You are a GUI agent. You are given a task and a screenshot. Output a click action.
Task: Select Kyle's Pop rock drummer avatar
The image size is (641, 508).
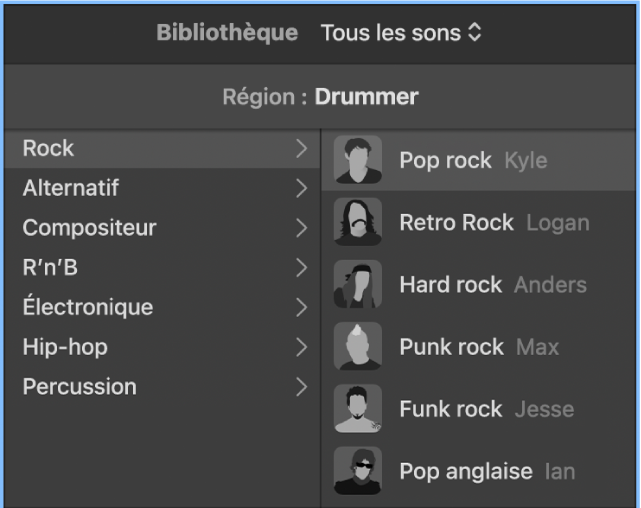click(x=358, y=159)
